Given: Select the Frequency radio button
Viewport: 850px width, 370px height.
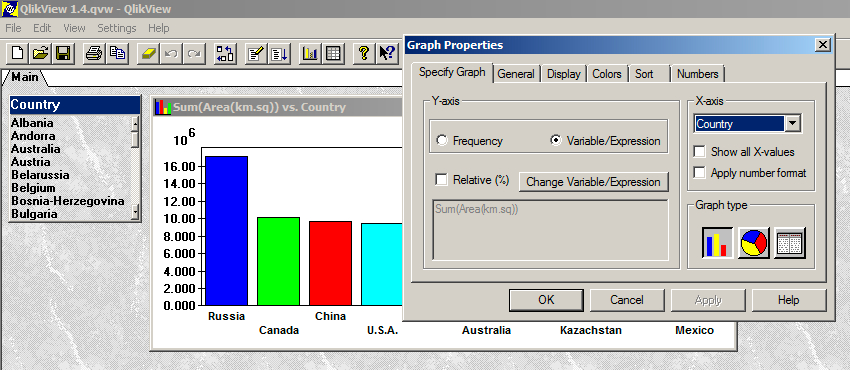Looking at the screenshot, I should pos(442,141).
